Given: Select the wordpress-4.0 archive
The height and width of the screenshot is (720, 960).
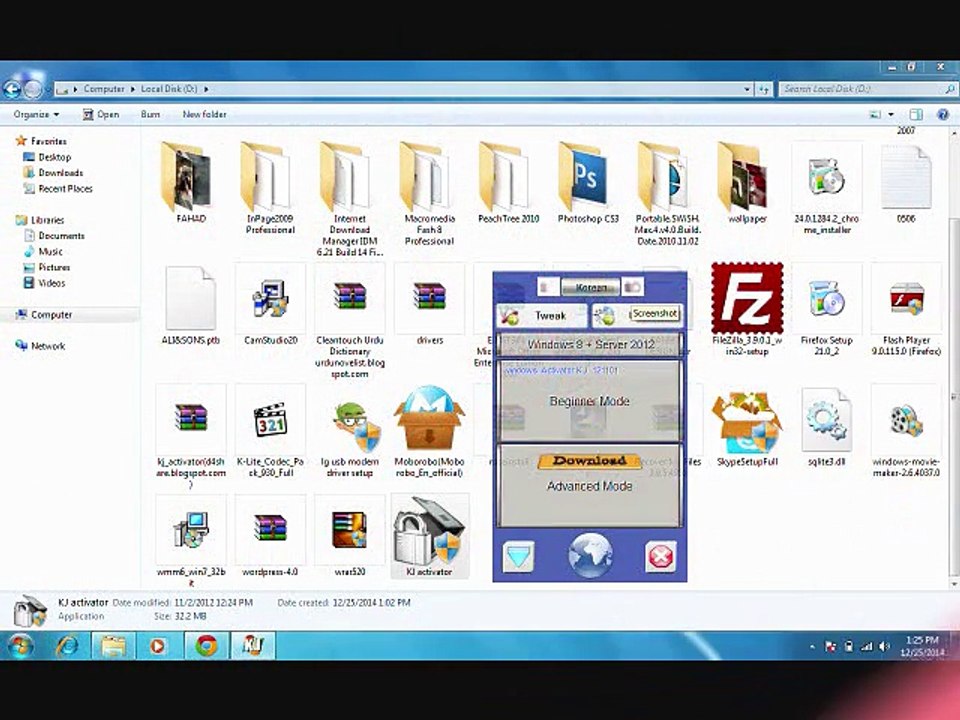Looking at the screenshot, I should point(270,537).
